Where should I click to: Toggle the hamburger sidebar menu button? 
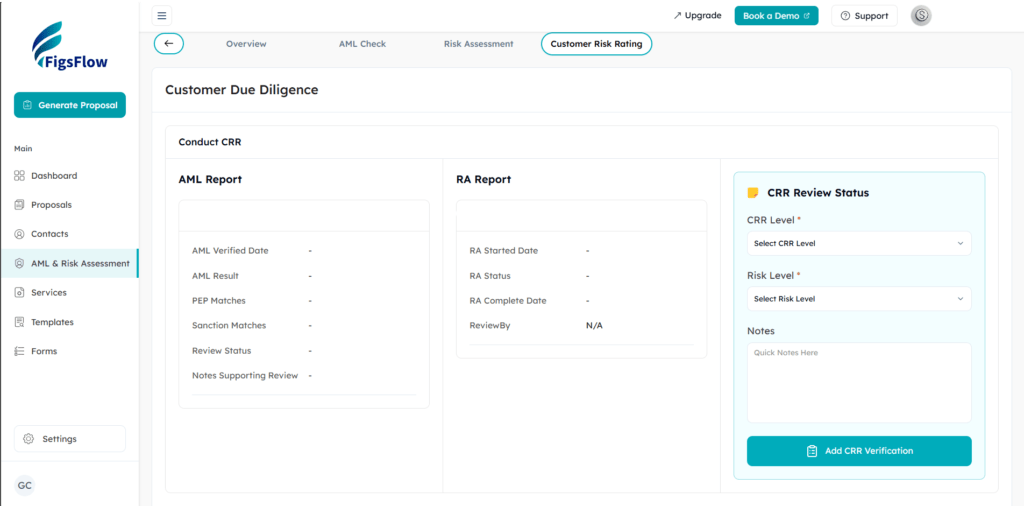coord(162,16)
